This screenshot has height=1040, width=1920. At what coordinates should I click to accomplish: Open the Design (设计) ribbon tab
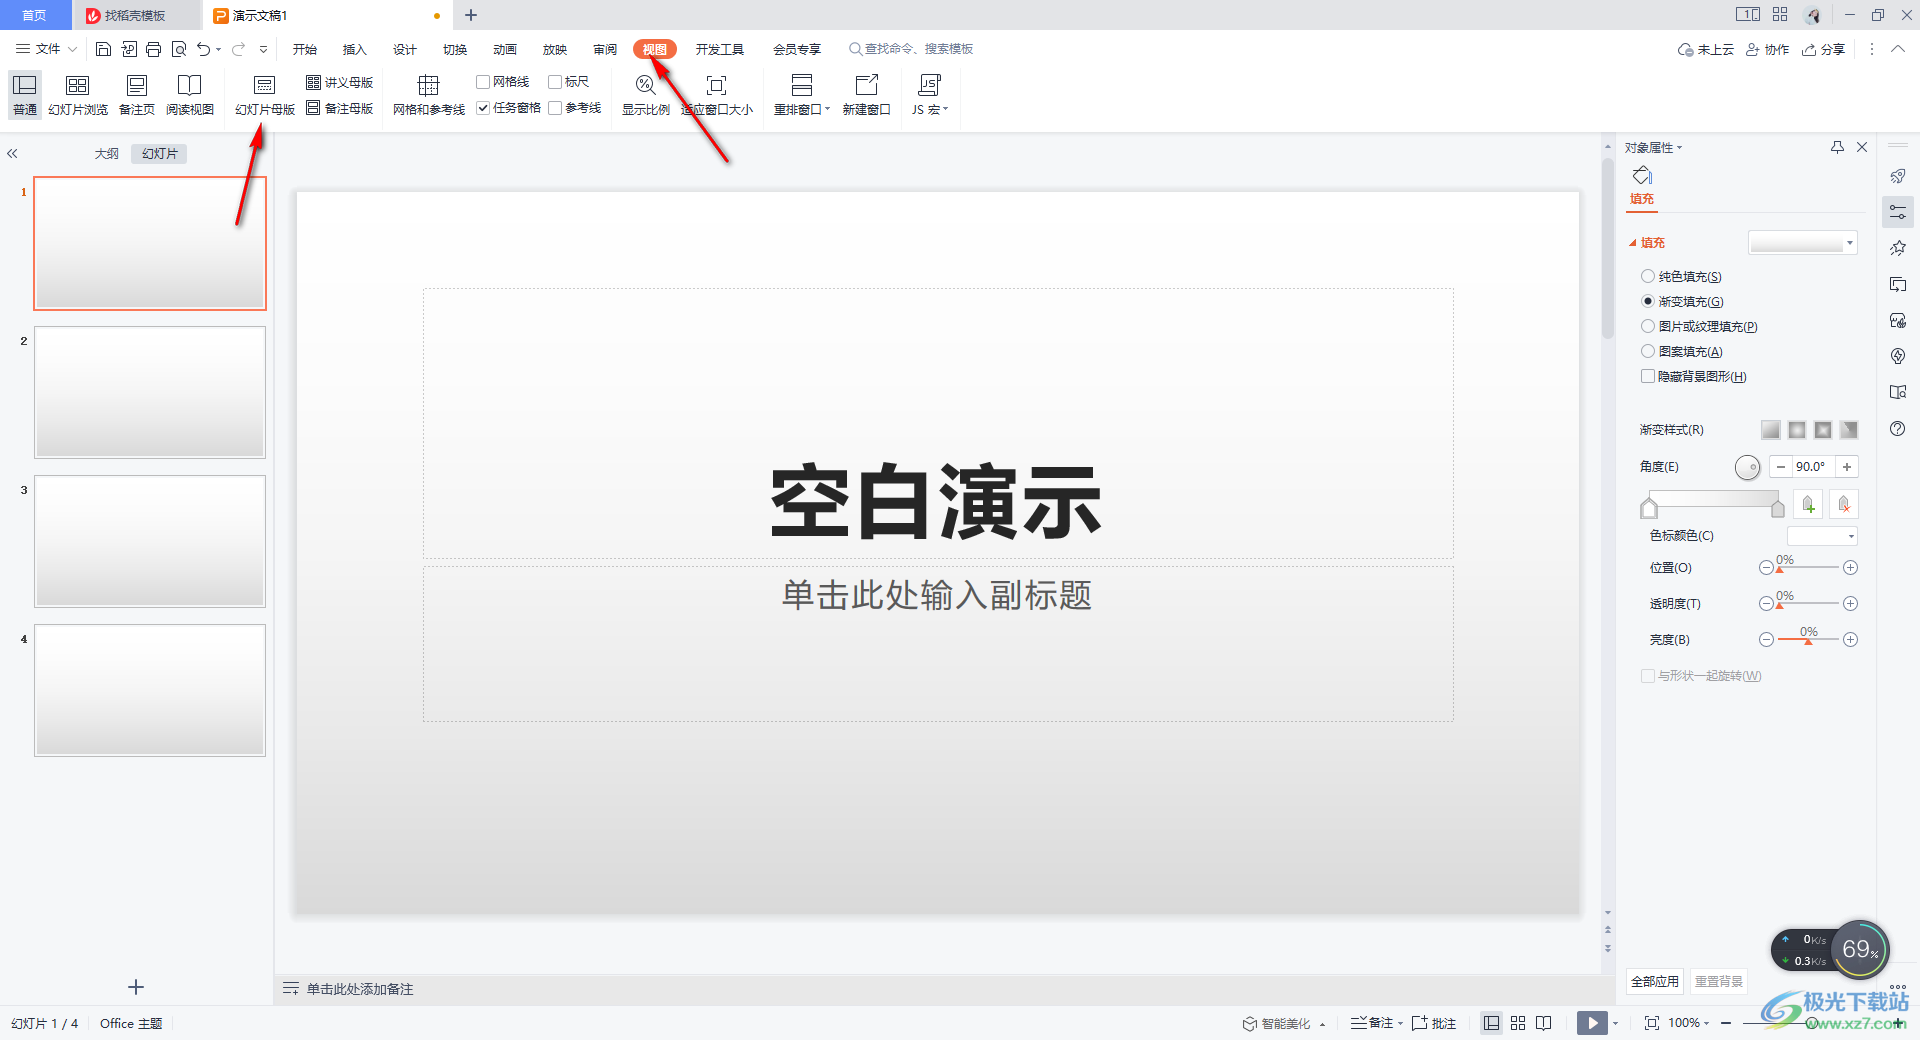(405, 49)
